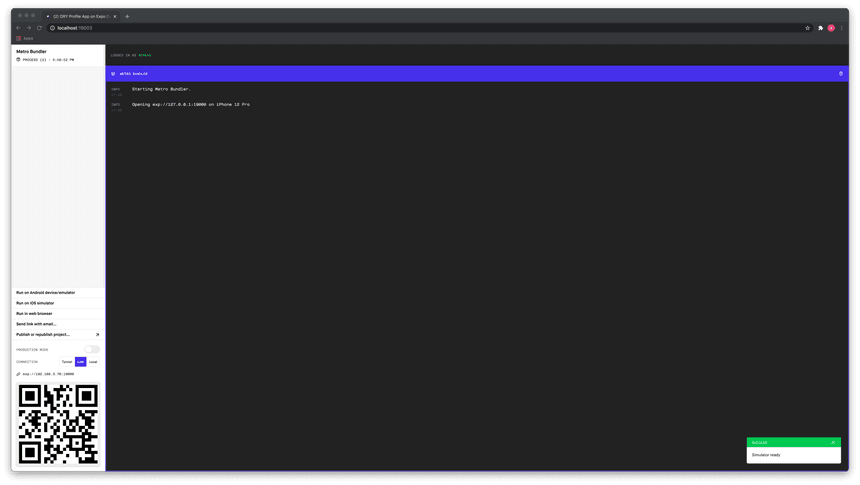Go forward in the browser
Viewport: 860px width, 485px height.
coord(29,28)
